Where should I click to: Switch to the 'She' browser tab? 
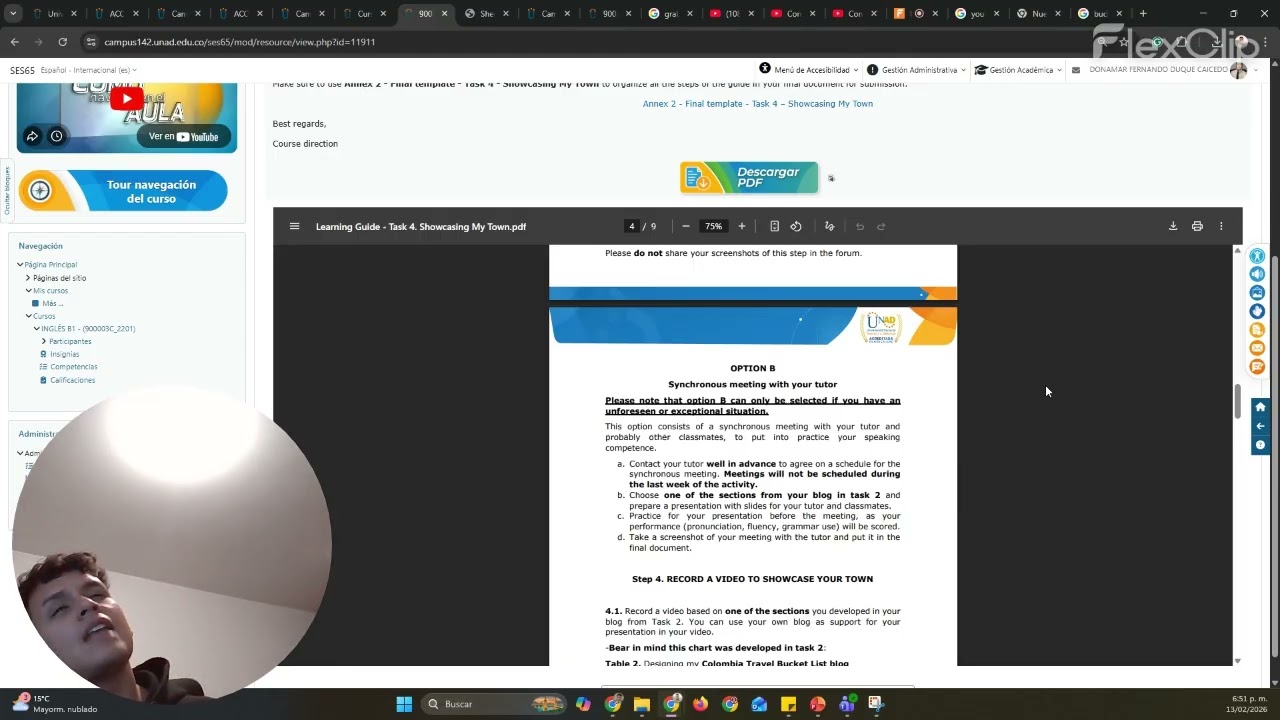(487, 14)
